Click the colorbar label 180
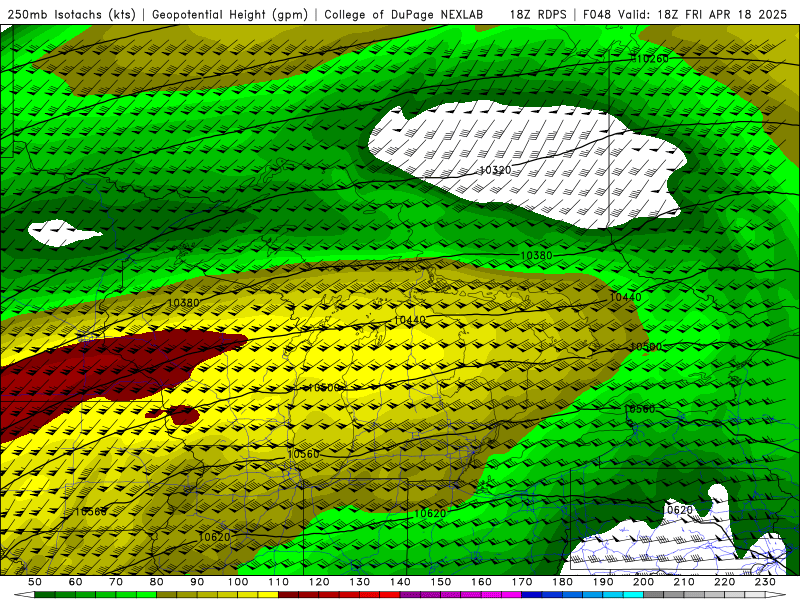 pos(563,582)
